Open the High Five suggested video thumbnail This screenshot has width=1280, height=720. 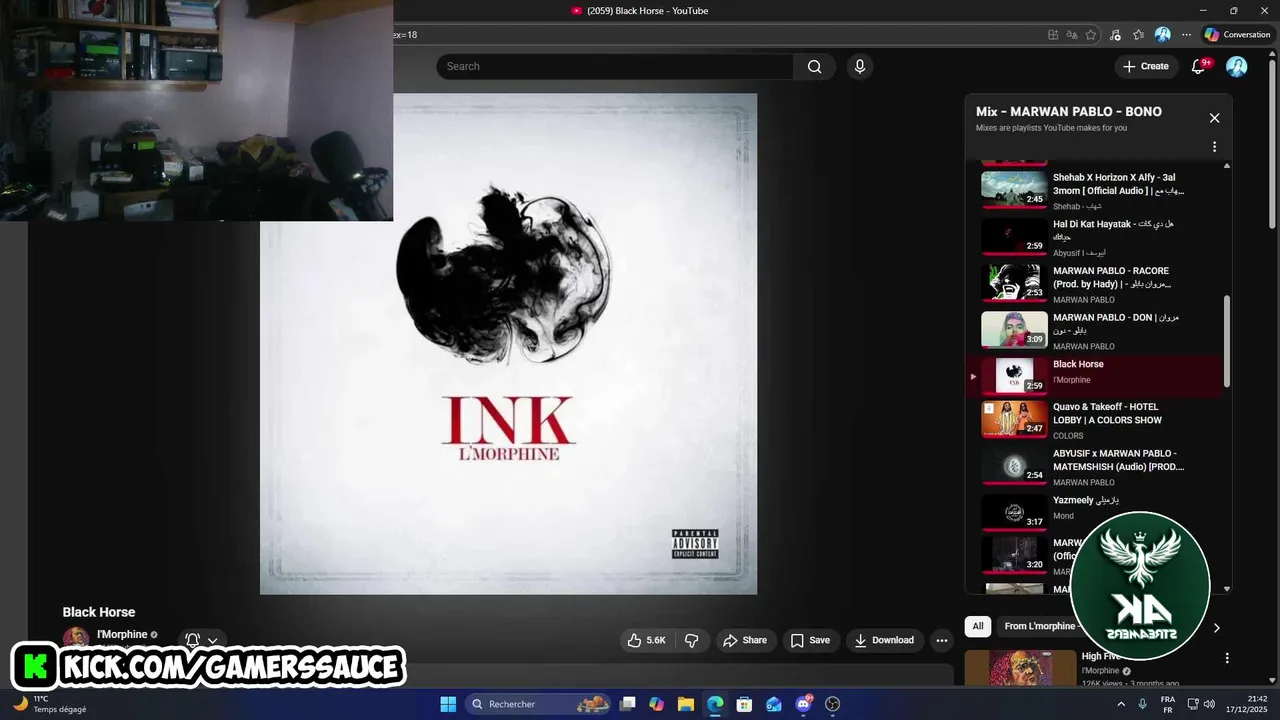1020,668
